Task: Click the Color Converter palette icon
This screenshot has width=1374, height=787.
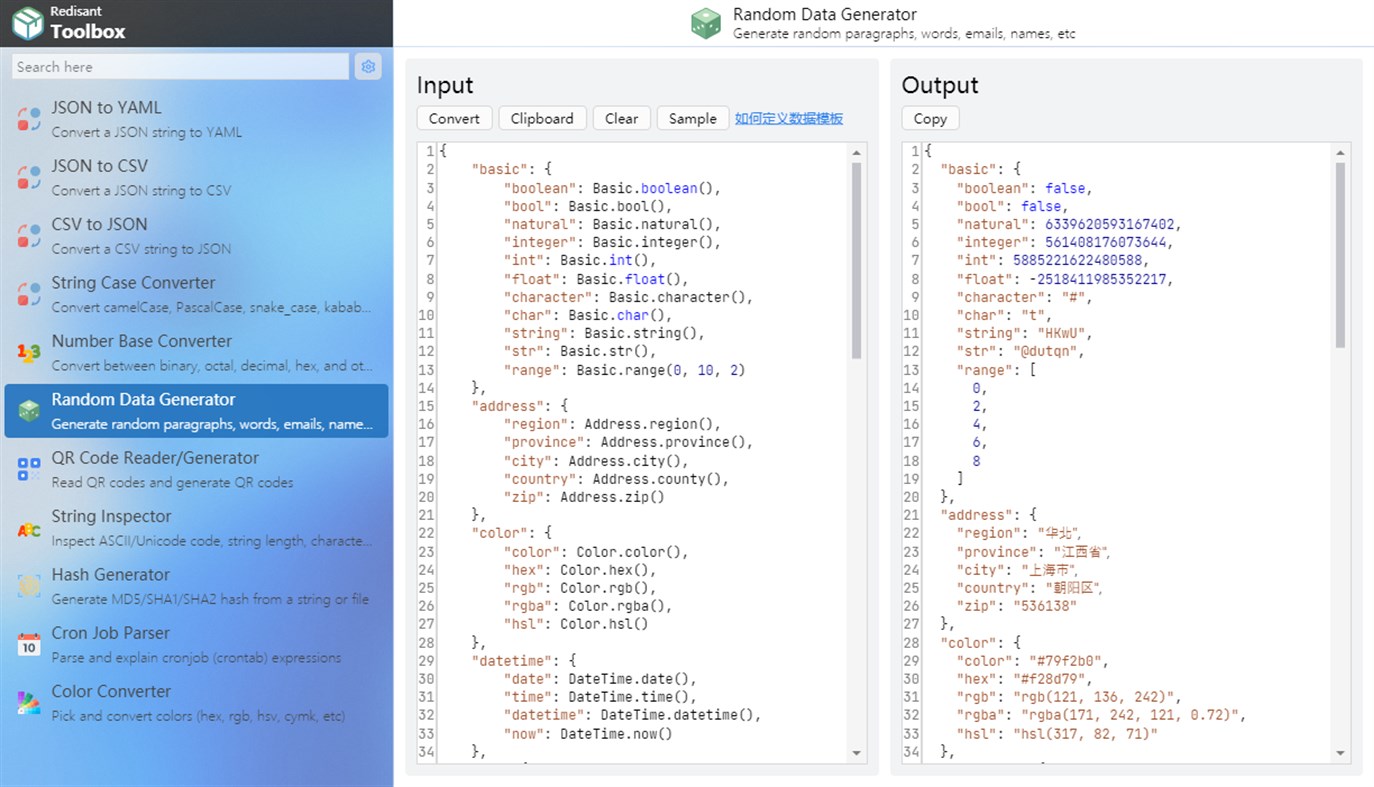Action: click(29, 703)
